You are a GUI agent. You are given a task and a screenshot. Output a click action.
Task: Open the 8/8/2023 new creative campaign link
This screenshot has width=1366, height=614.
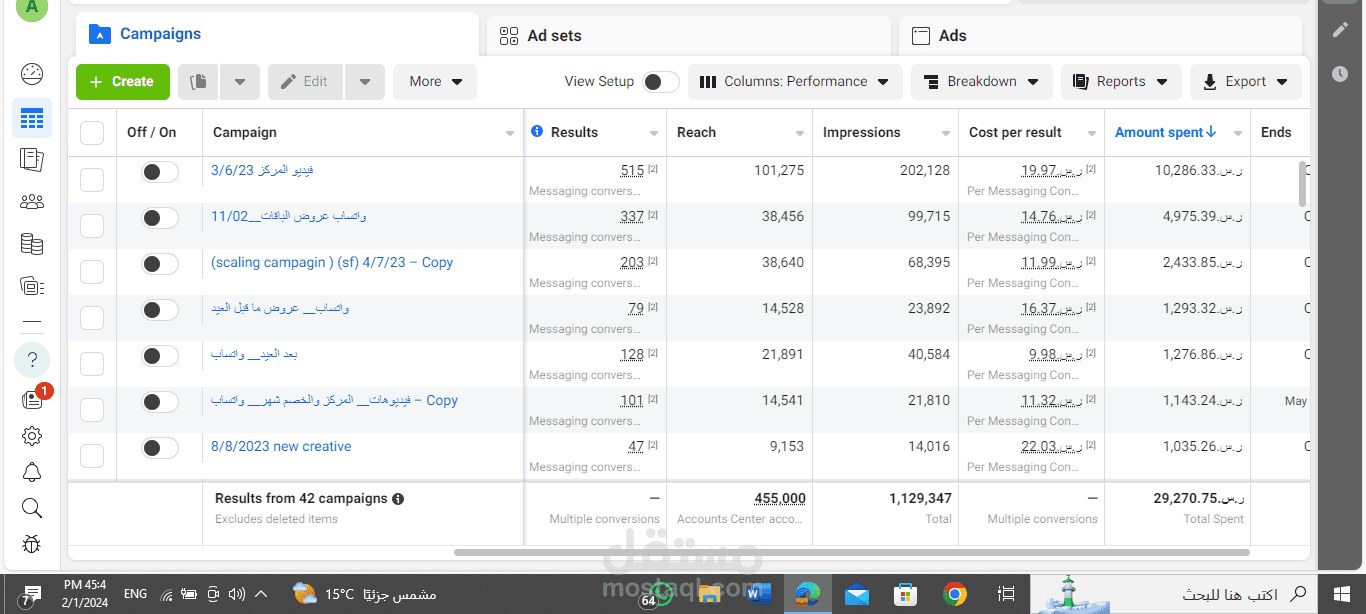281,447
